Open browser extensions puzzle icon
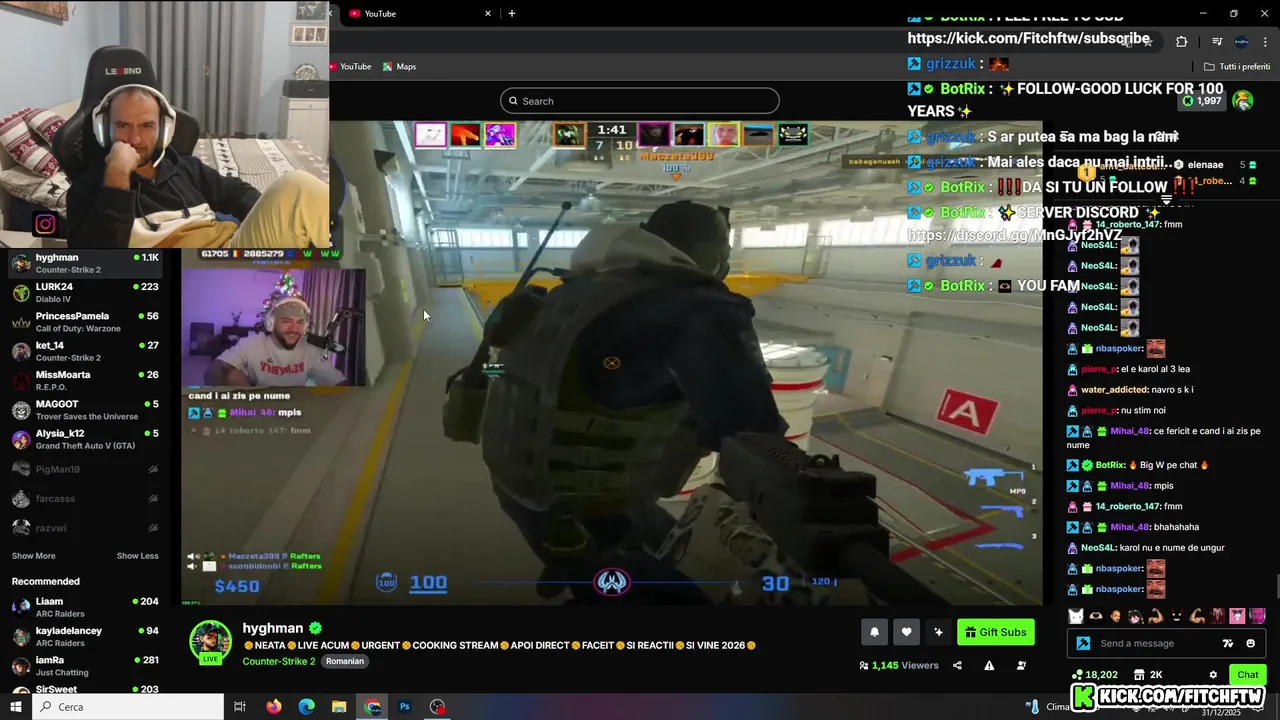 [1182, 42]
